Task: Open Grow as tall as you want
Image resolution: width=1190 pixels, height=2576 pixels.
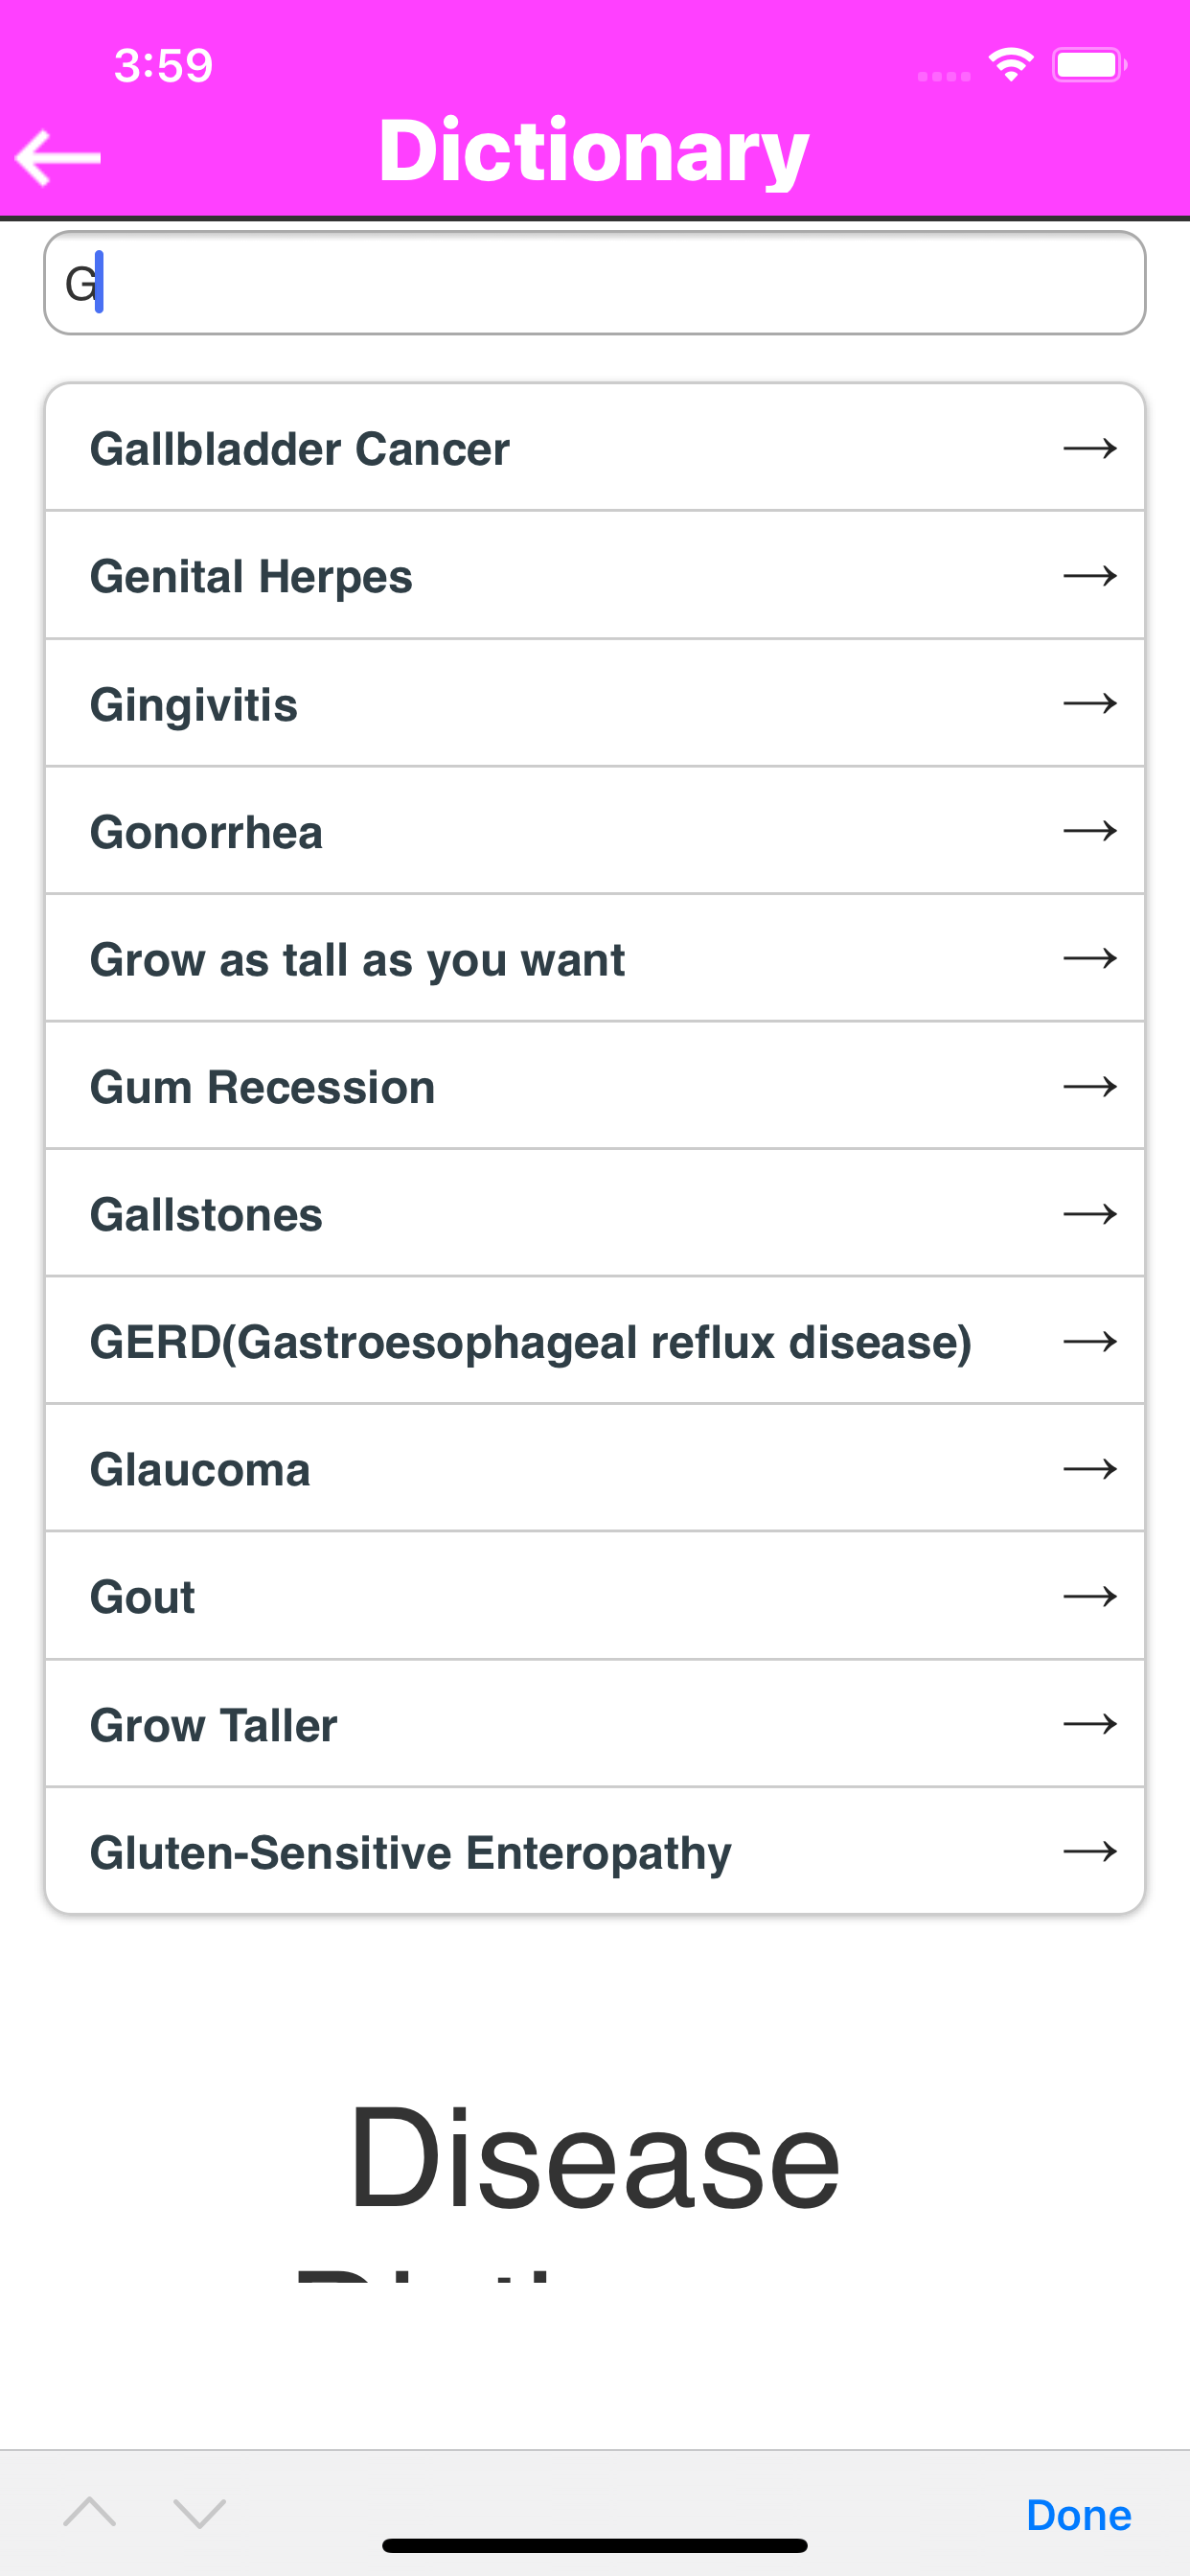Action: (357, 960)
